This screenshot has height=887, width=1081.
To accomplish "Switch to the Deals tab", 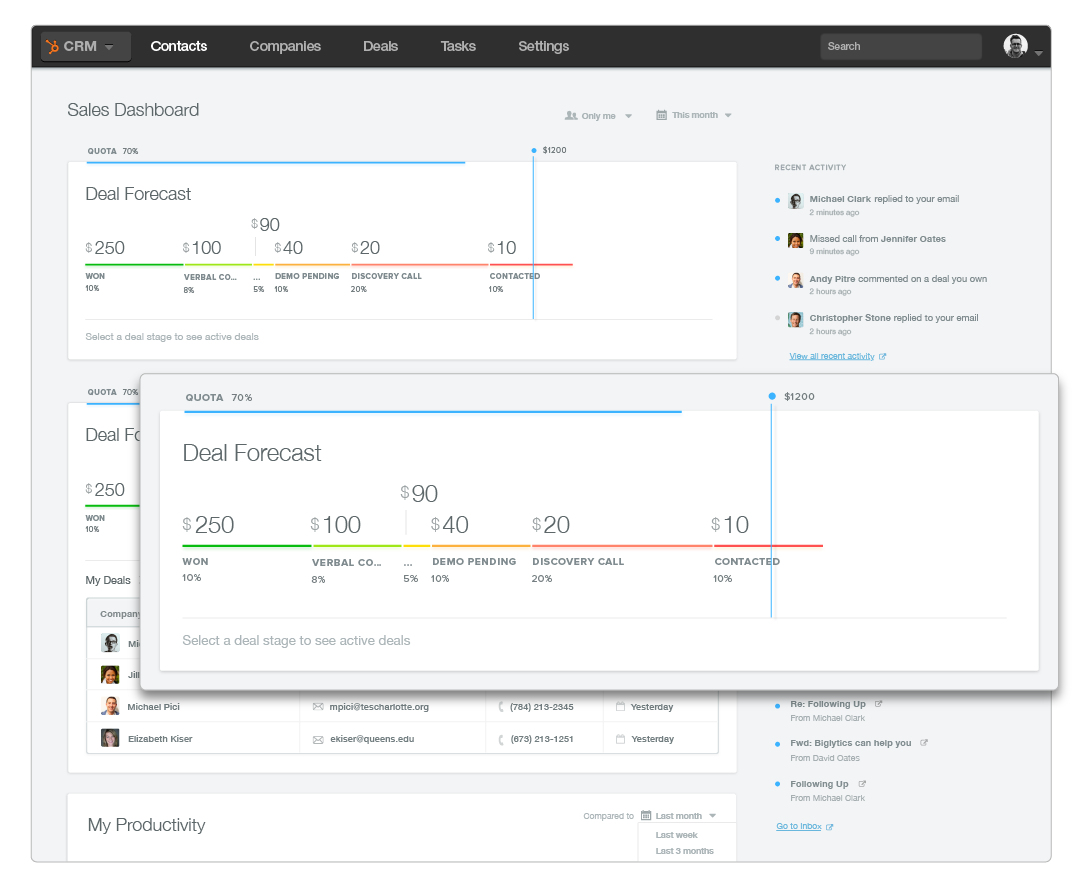I will click(380, 46).
